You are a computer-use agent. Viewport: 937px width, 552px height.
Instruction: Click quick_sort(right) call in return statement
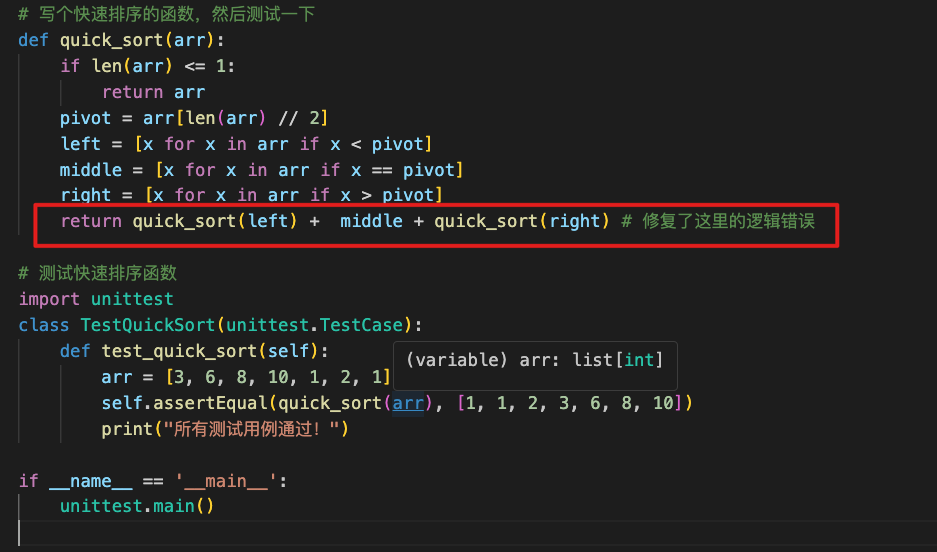521,221
